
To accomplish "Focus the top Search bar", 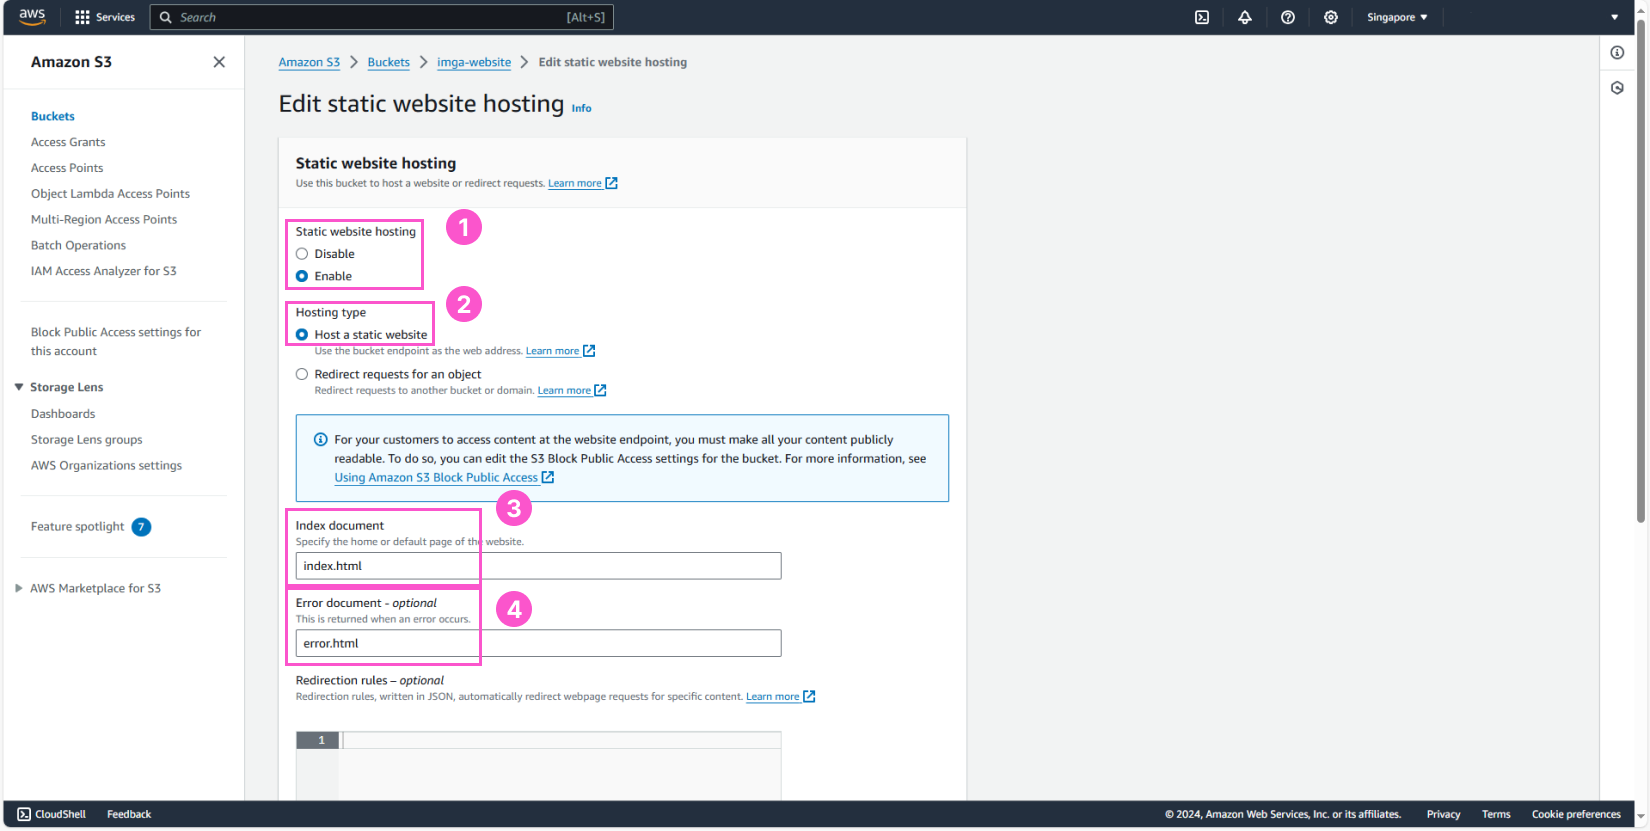I will (382, 17).
